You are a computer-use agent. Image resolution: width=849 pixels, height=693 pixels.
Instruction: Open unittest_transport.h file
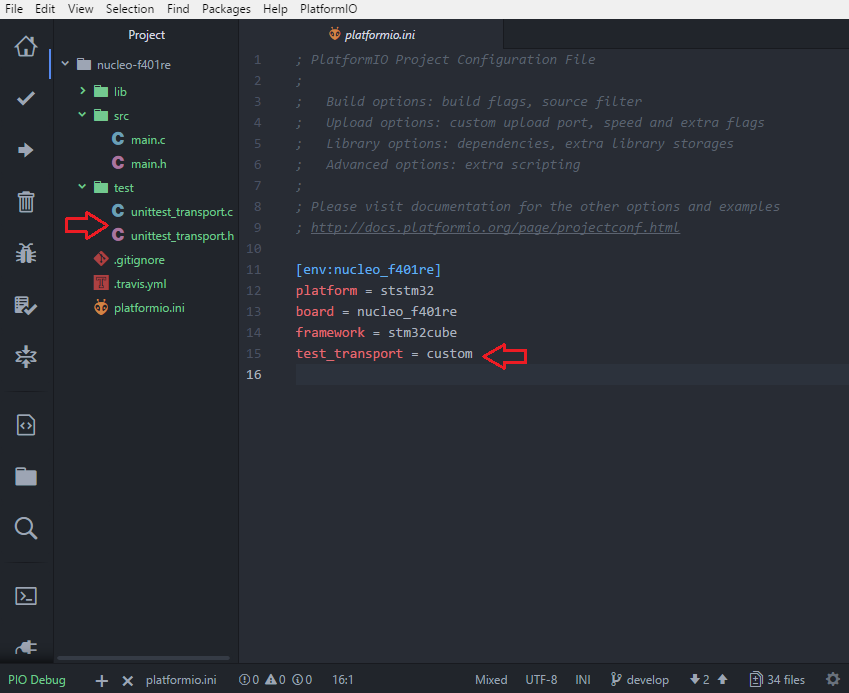pyautogui.click(x=182, y=236)
